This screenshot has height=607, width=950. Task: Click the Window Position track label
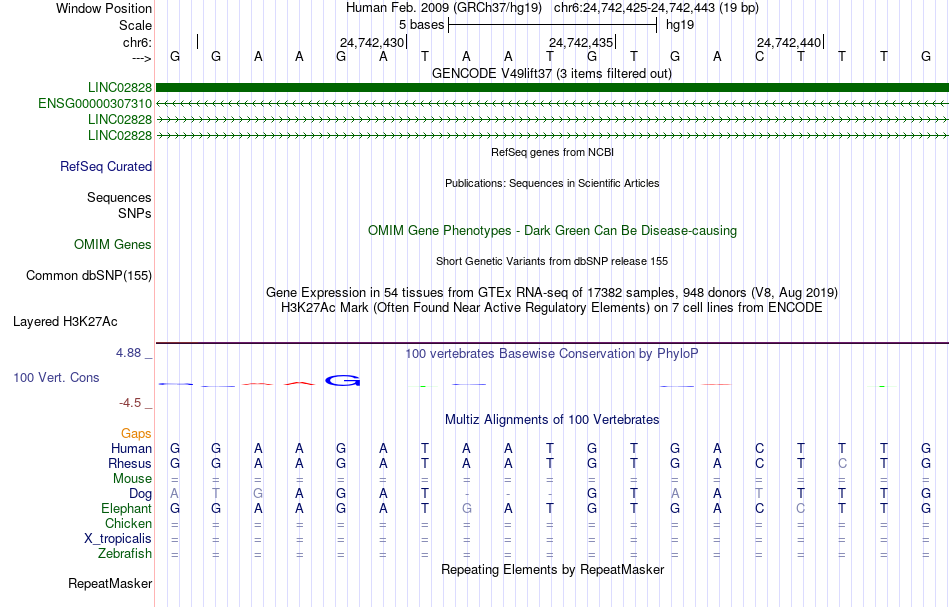(104, 8)
